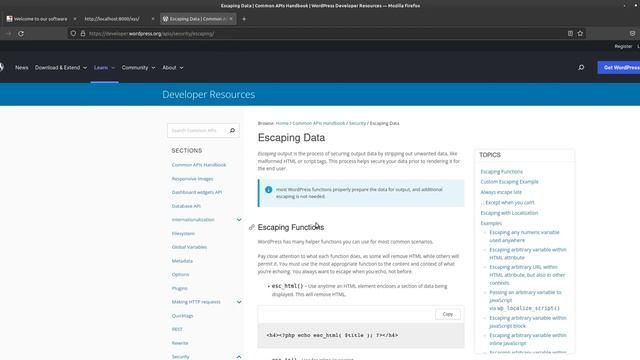Screen dimensions: 640x360
Task: Open Options sidebar link
Action: coord(180,274)
